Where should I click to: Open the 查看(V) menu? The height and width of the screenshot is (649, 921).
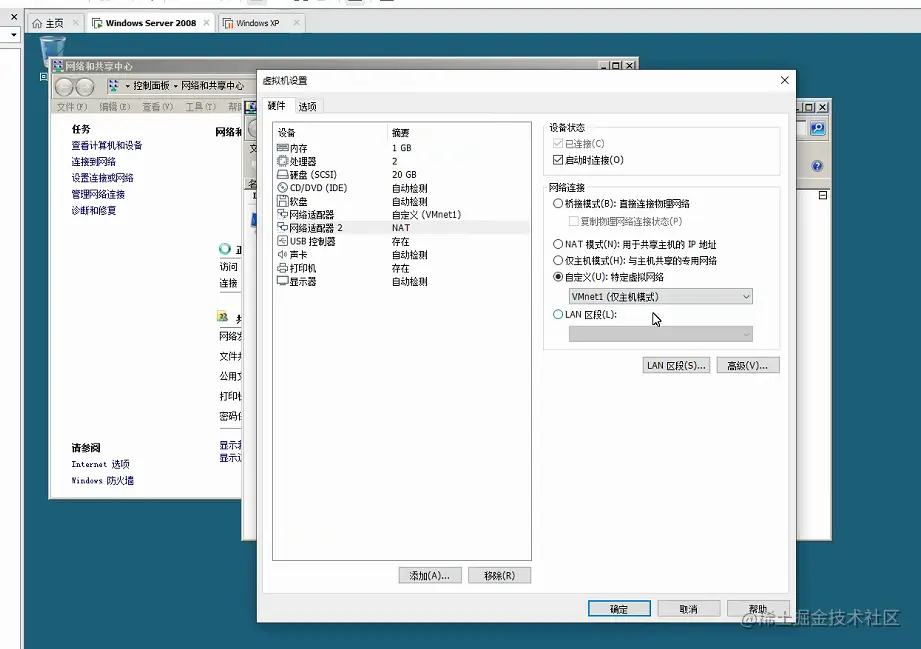coord(157,107)
